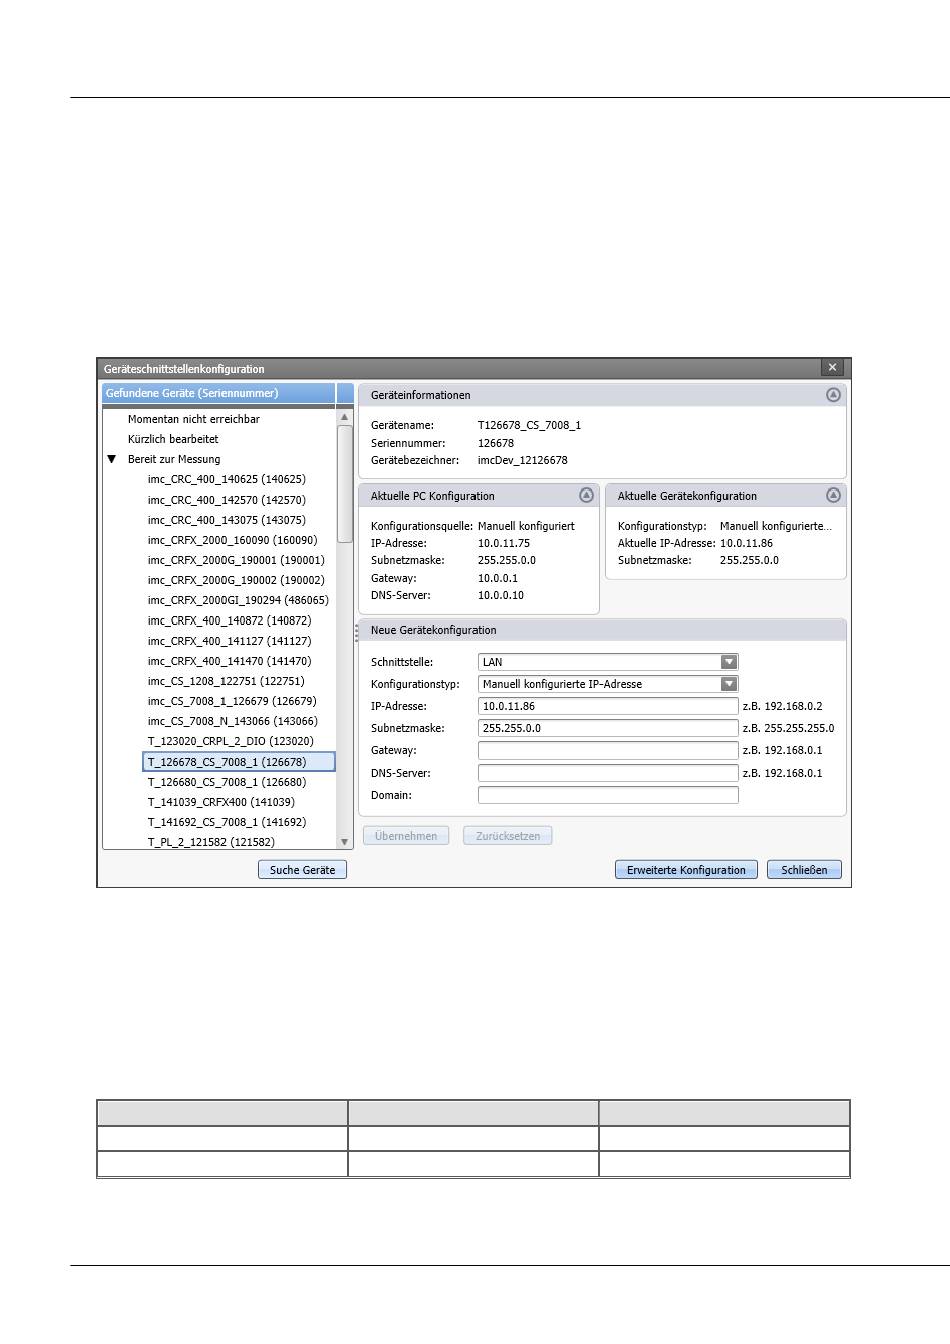Viewport: 950px width, 1344px height.
Task: Click scroll-down arrow of device list
Action: click(345, 842)
